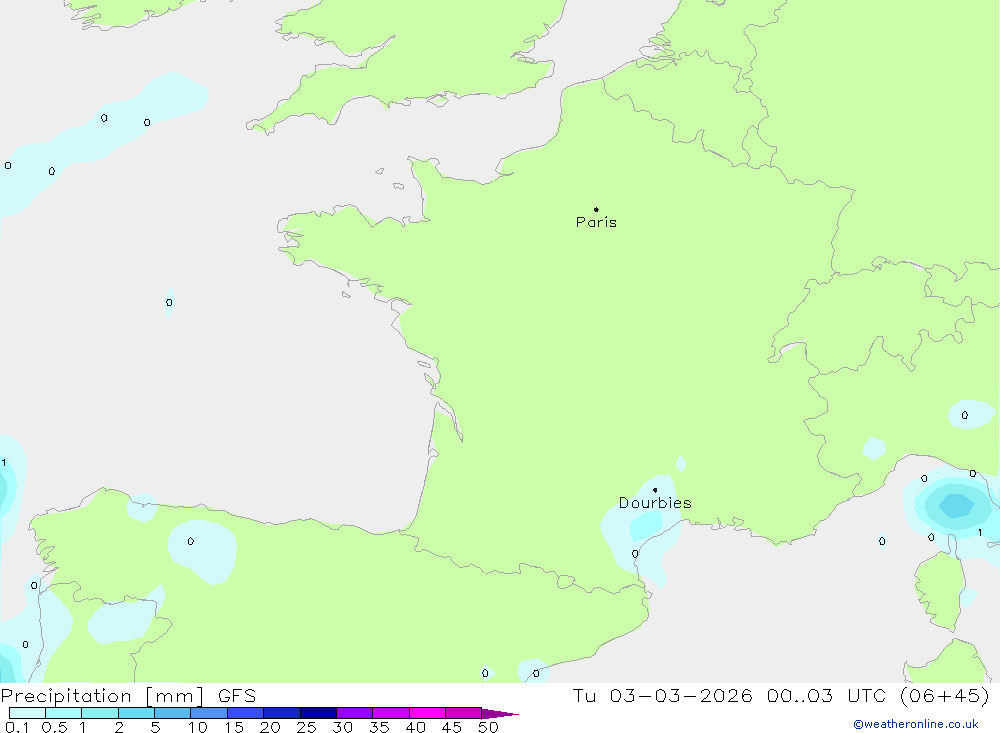Click the Dourbies place label
The height and width of the screenshot is (733, 1000).
click(x=655, y=503)
